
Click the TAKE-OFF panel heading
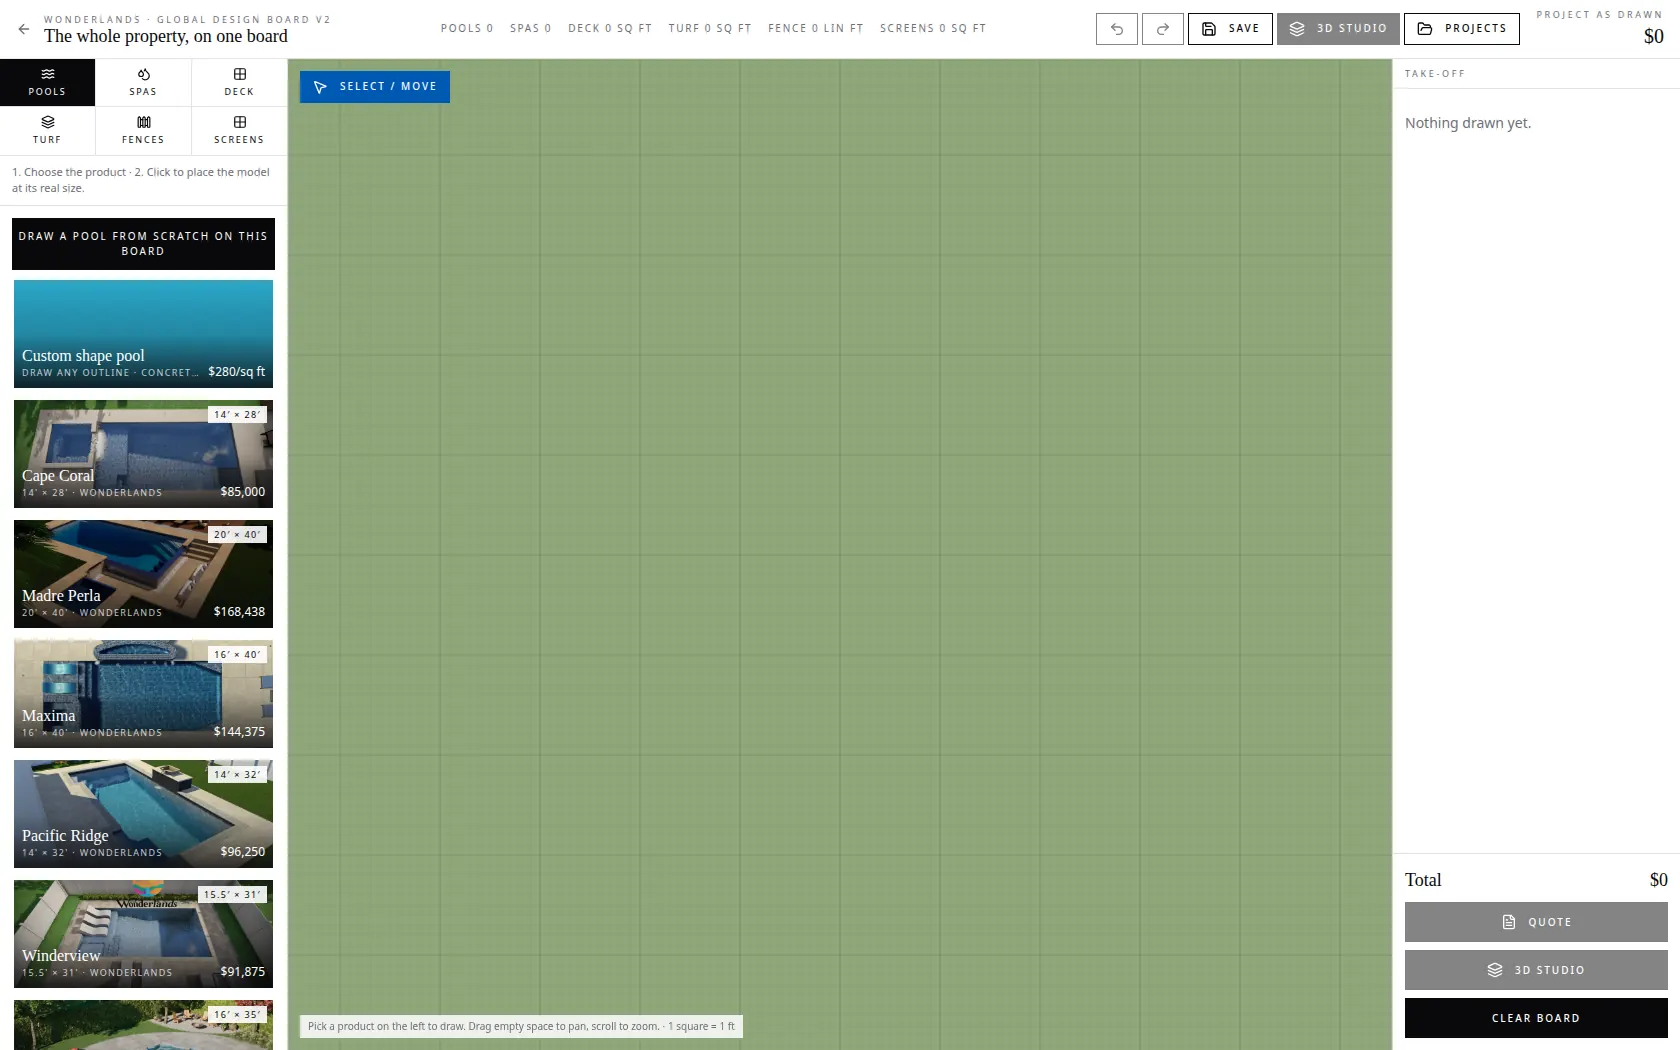(1435, 74)
